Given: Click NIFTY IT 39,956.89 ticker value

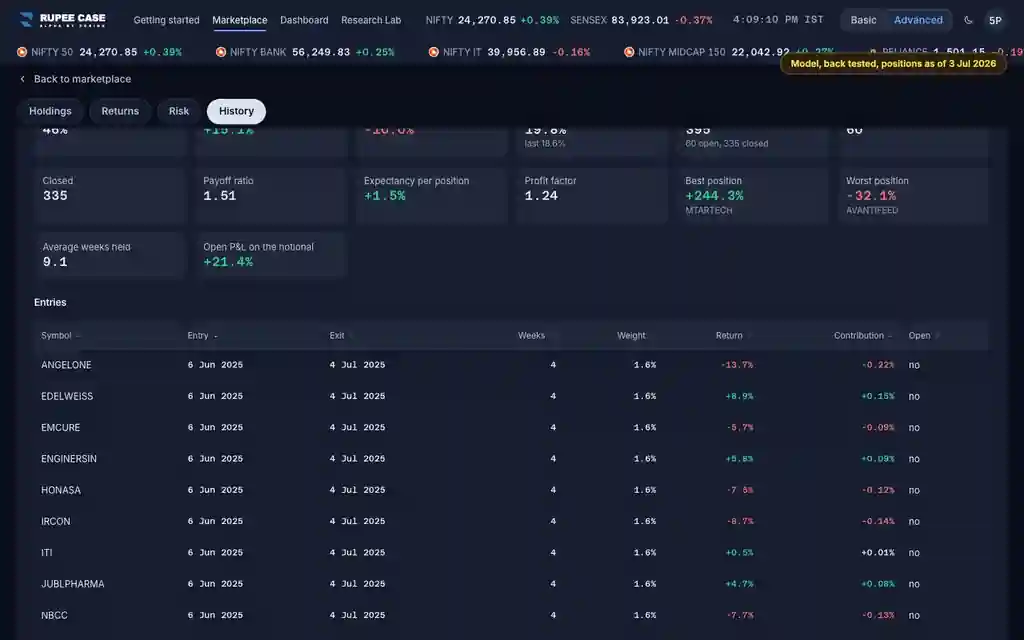Looking at the screenshot, I should click(x=516, y=52).
